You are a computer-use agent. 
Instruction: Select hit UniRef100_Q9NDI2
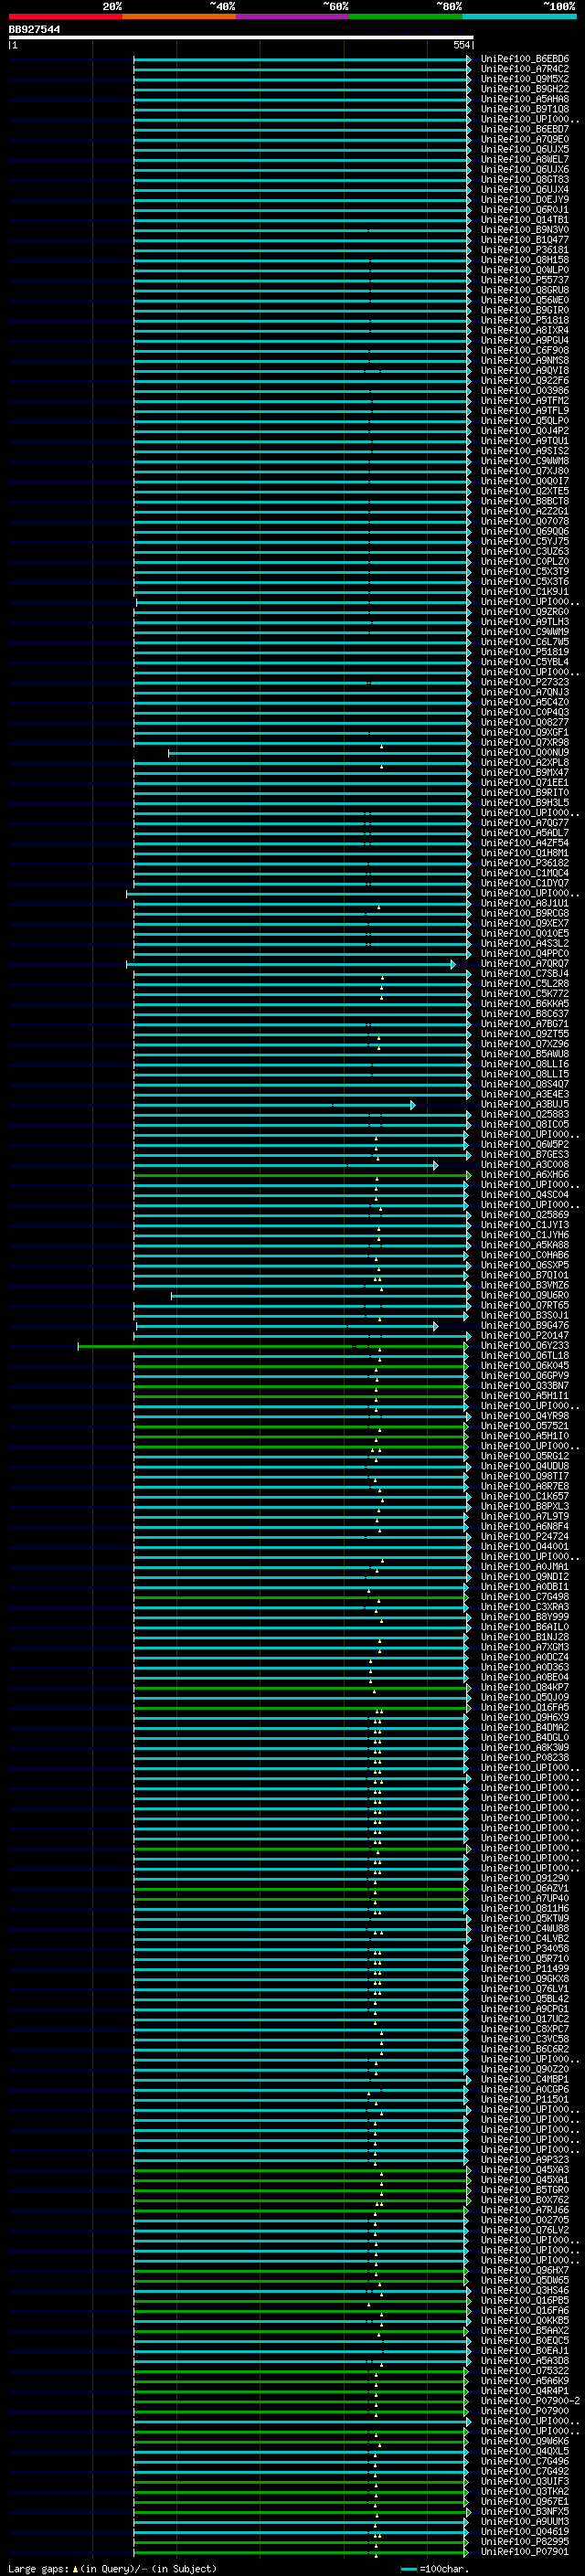(x=525, y=1577)
